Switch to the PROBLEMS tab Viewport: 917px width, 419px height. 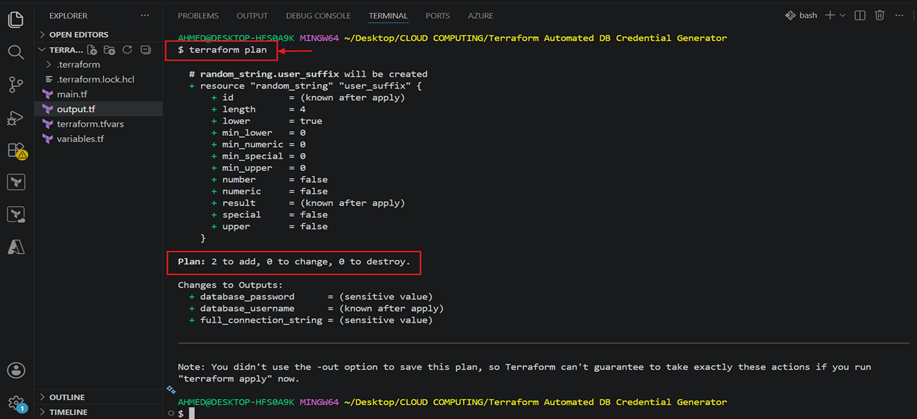198,16
